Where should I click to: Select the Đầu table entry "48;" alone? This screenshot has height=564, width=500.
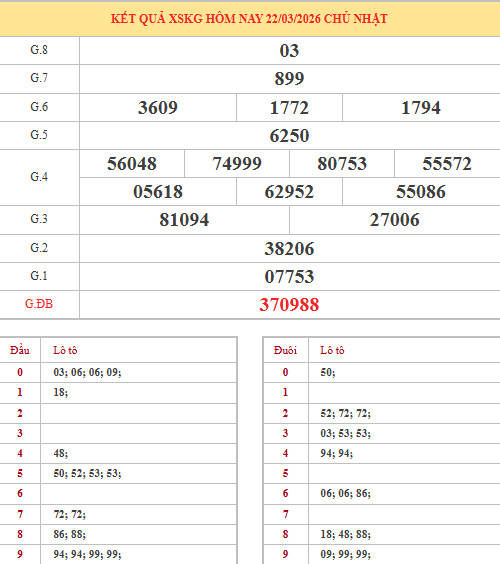(x=60, y=453)
